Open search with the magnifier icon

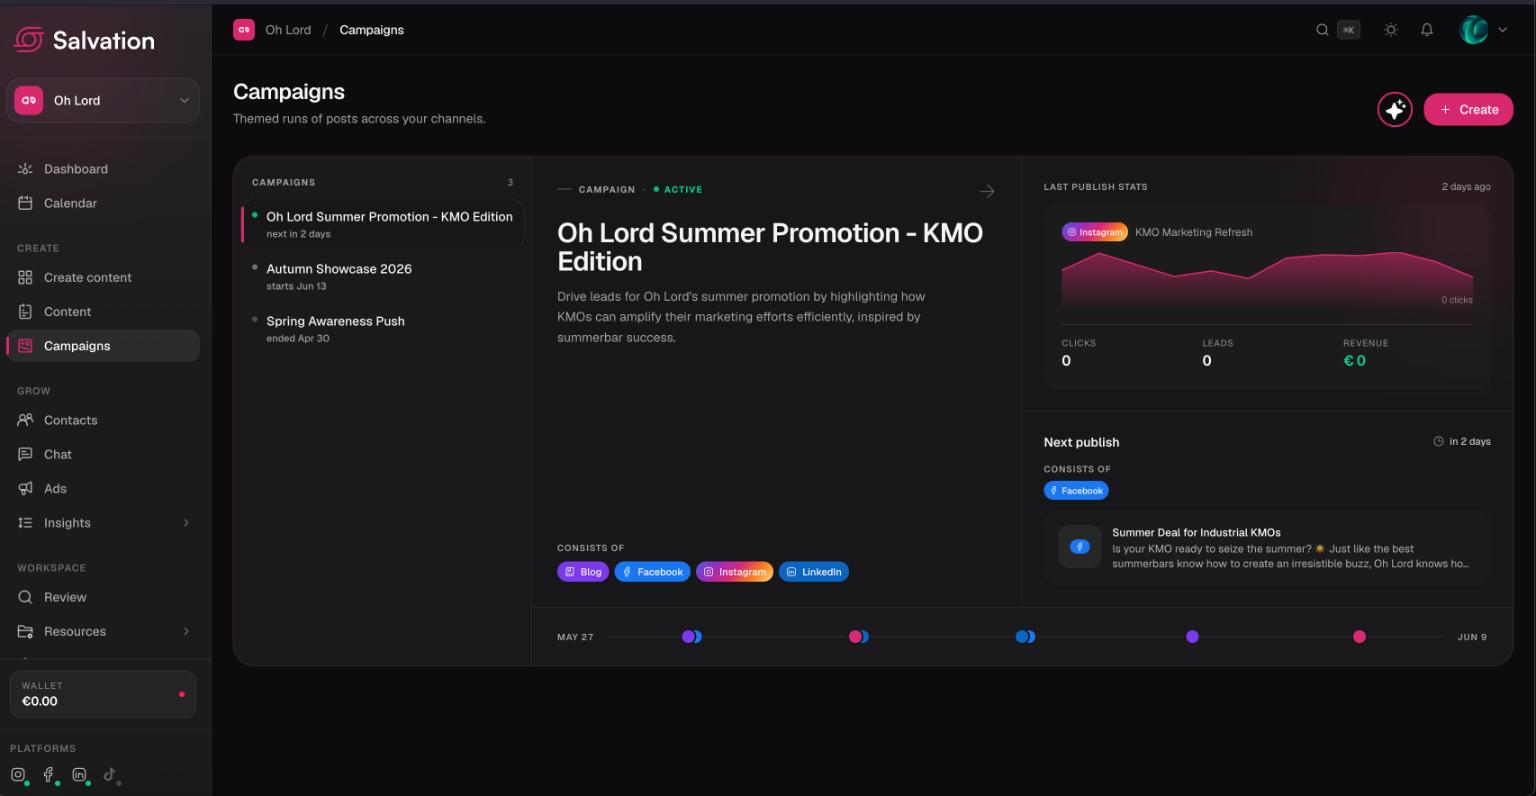pos(1322,30)
